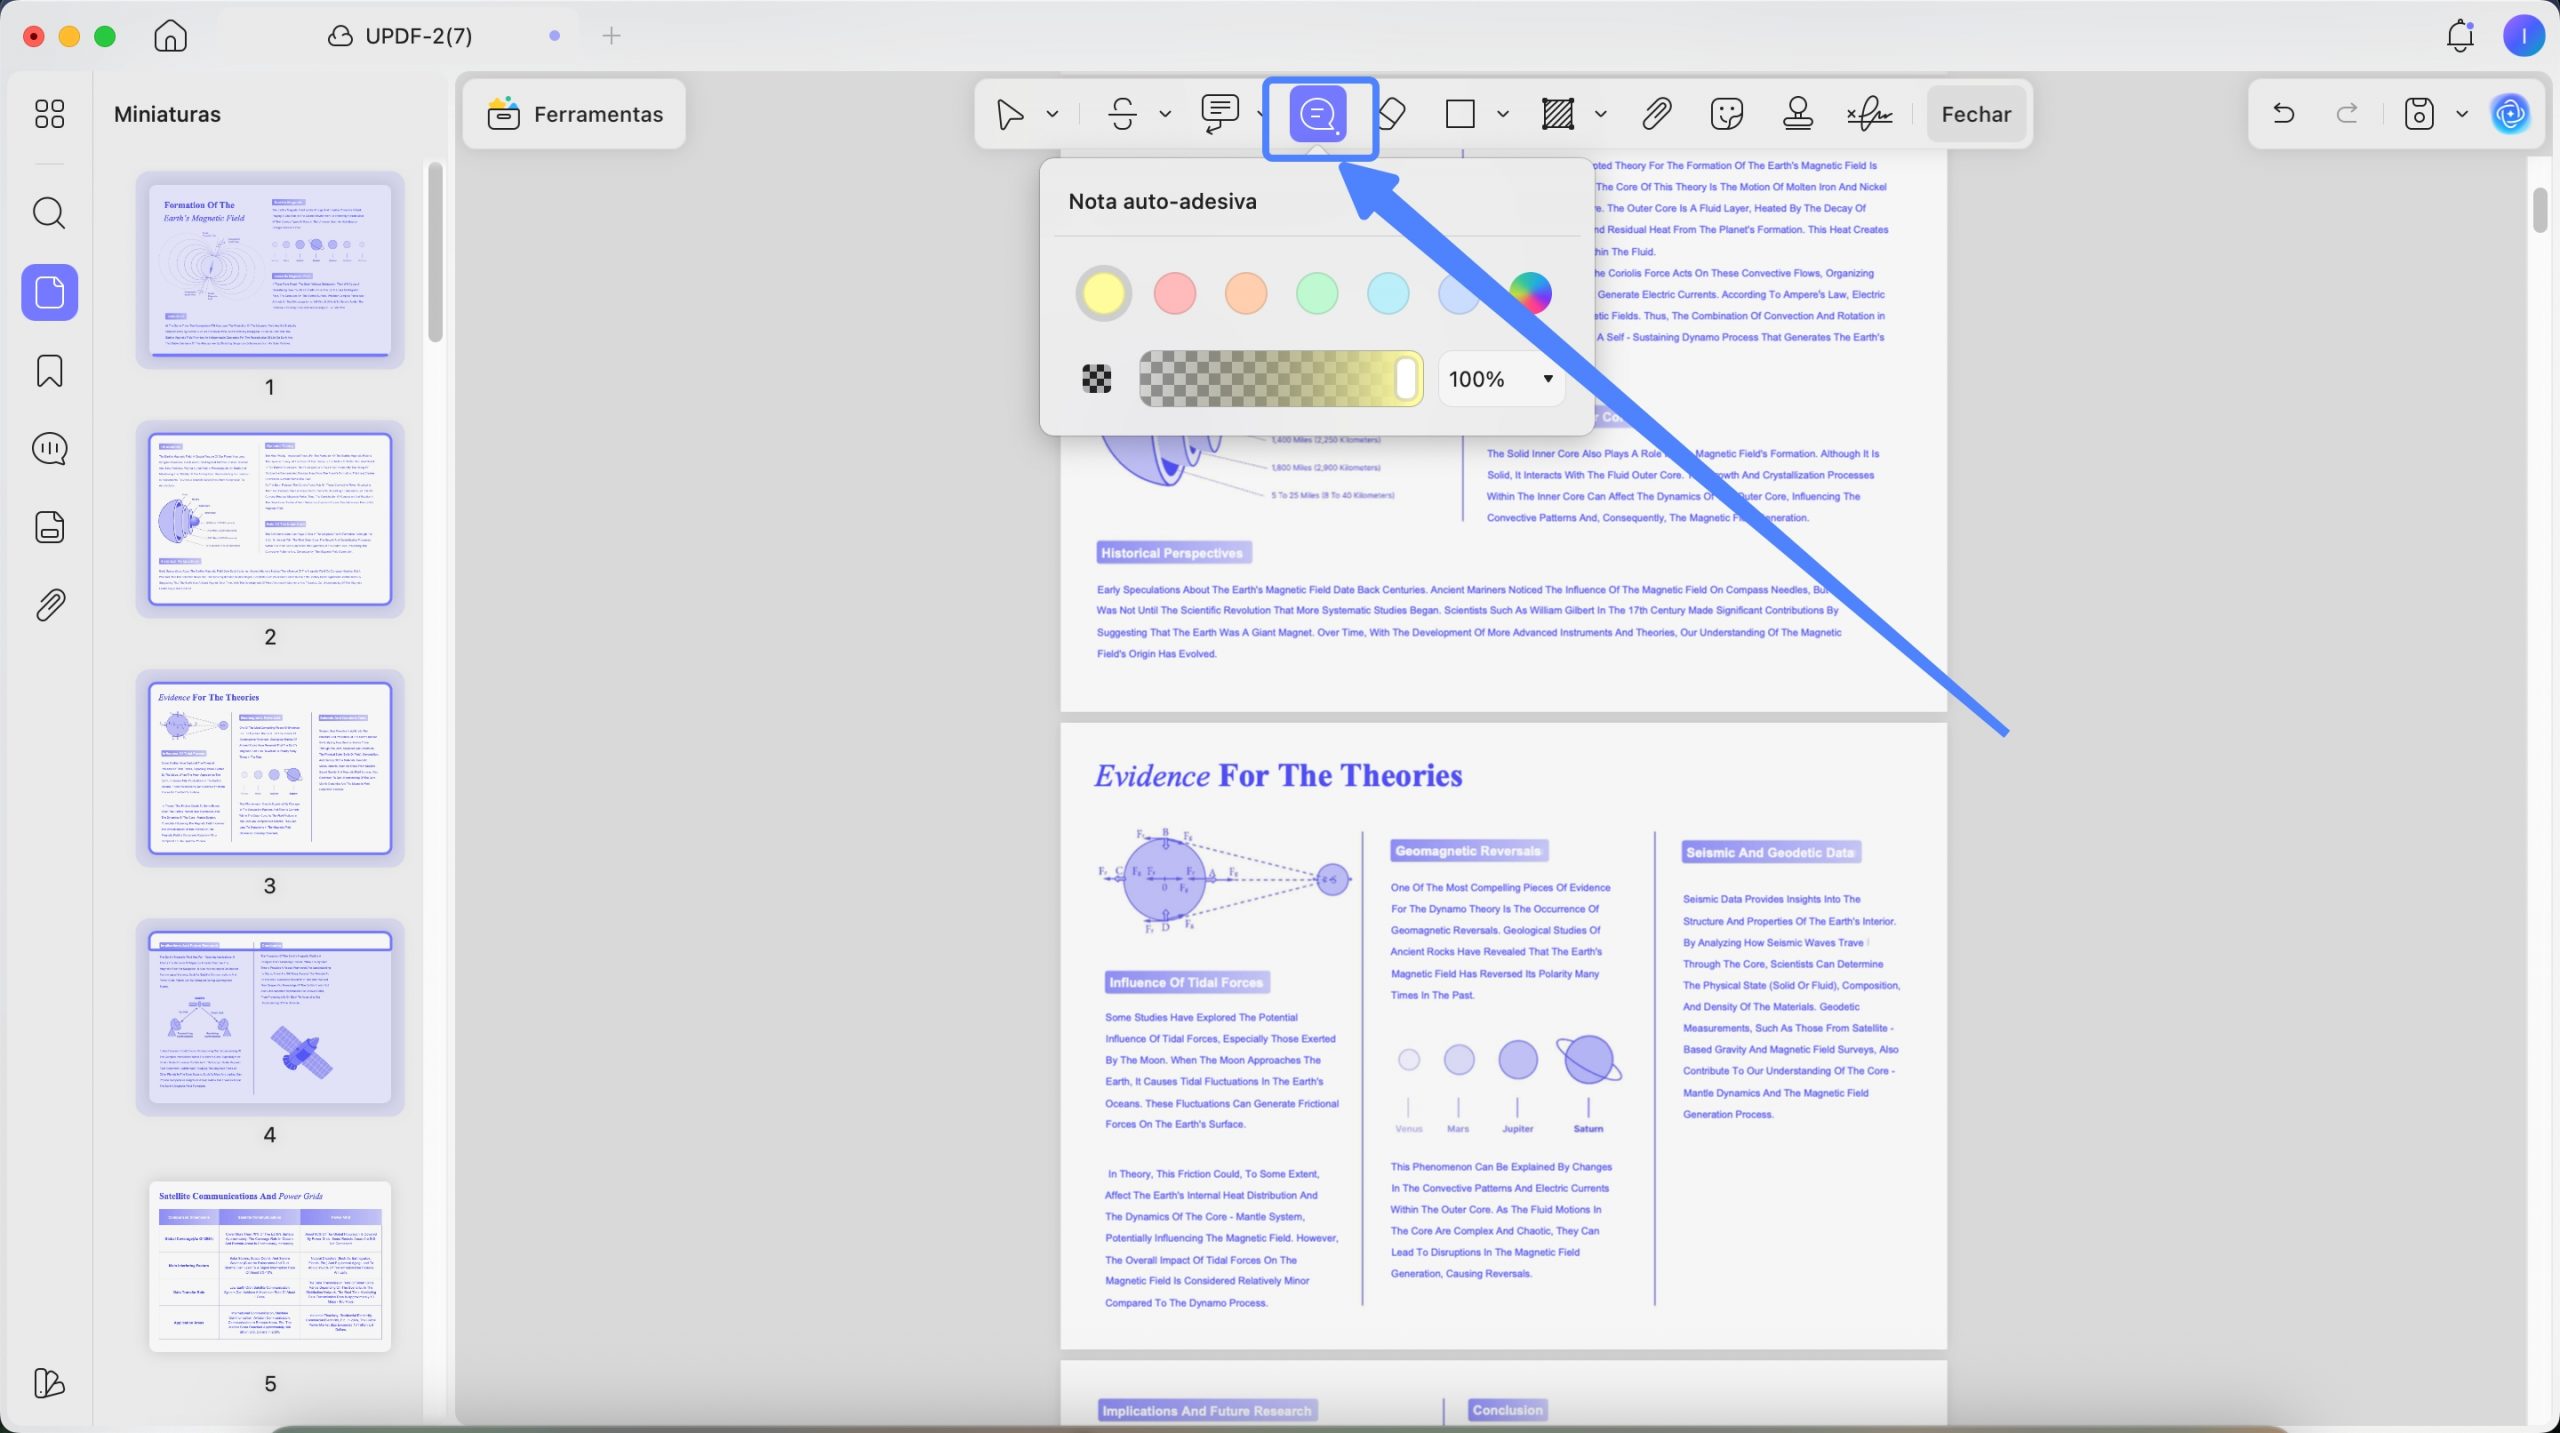The width and height of the screenshot is (2560, 1433).
Task: Open page 3 thumbnail
Action: tap(270, 768)
